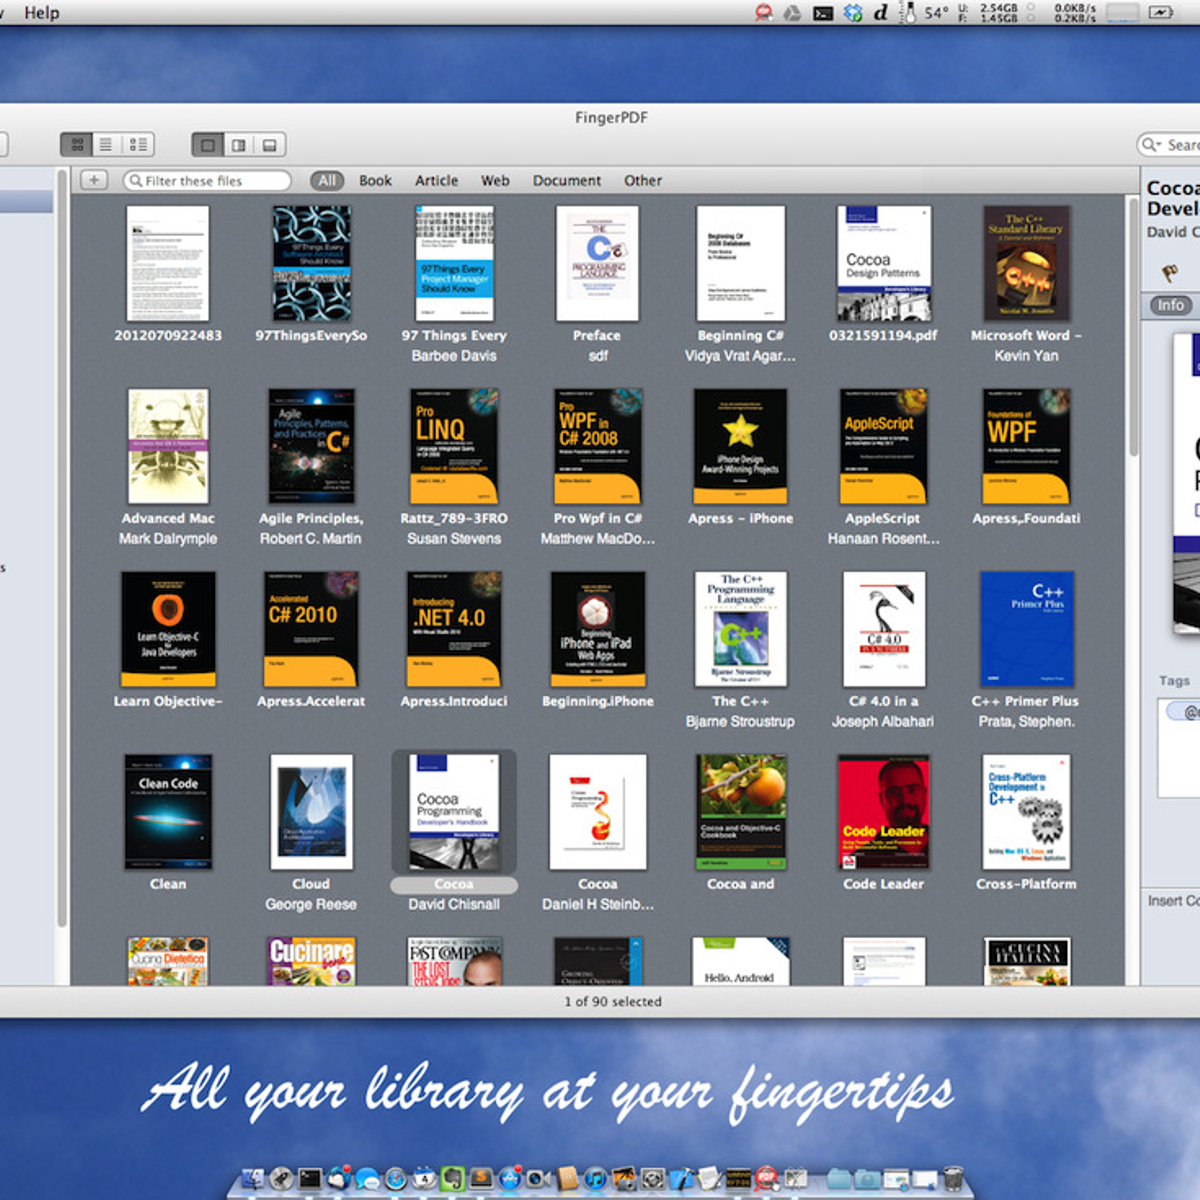
Task: Select Cocoa by Daniel H Steinb…
Action: pos(598,811)
